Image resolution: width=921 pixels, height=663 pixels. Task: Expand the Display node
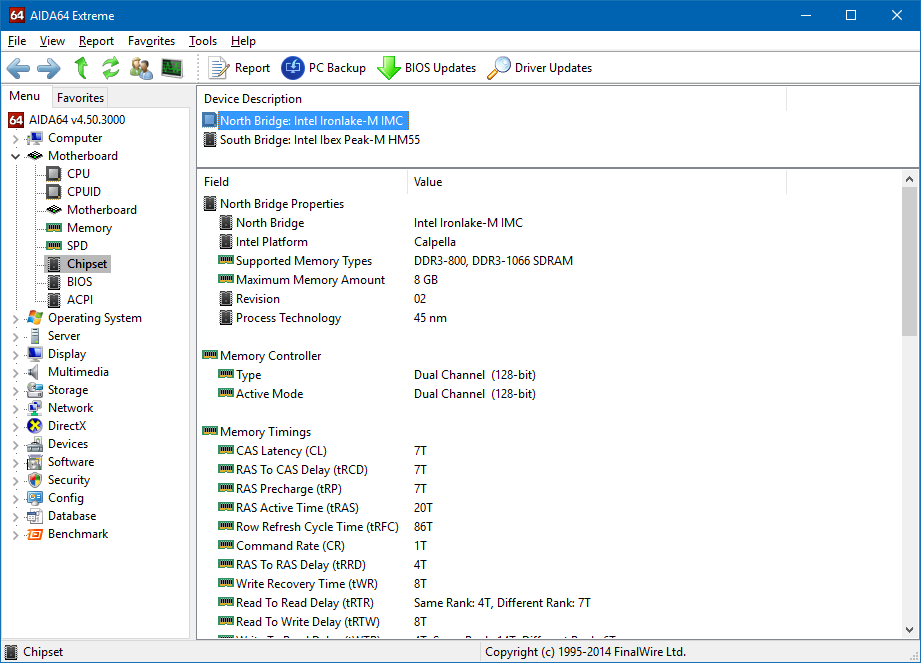tap(16, 355)
